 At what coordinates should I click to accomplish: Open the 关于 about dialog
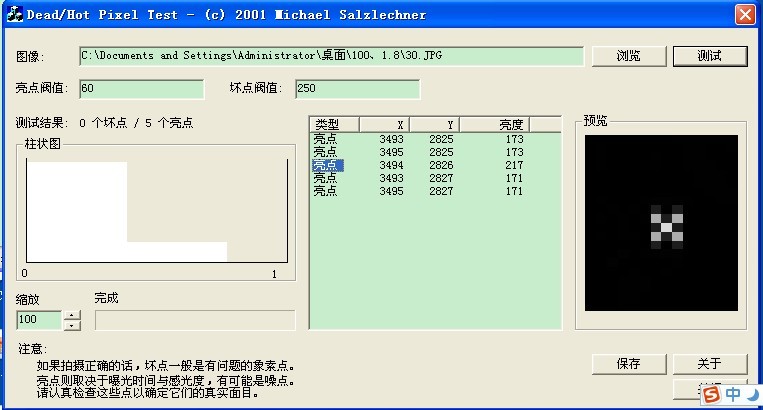[x=709, y=364]
